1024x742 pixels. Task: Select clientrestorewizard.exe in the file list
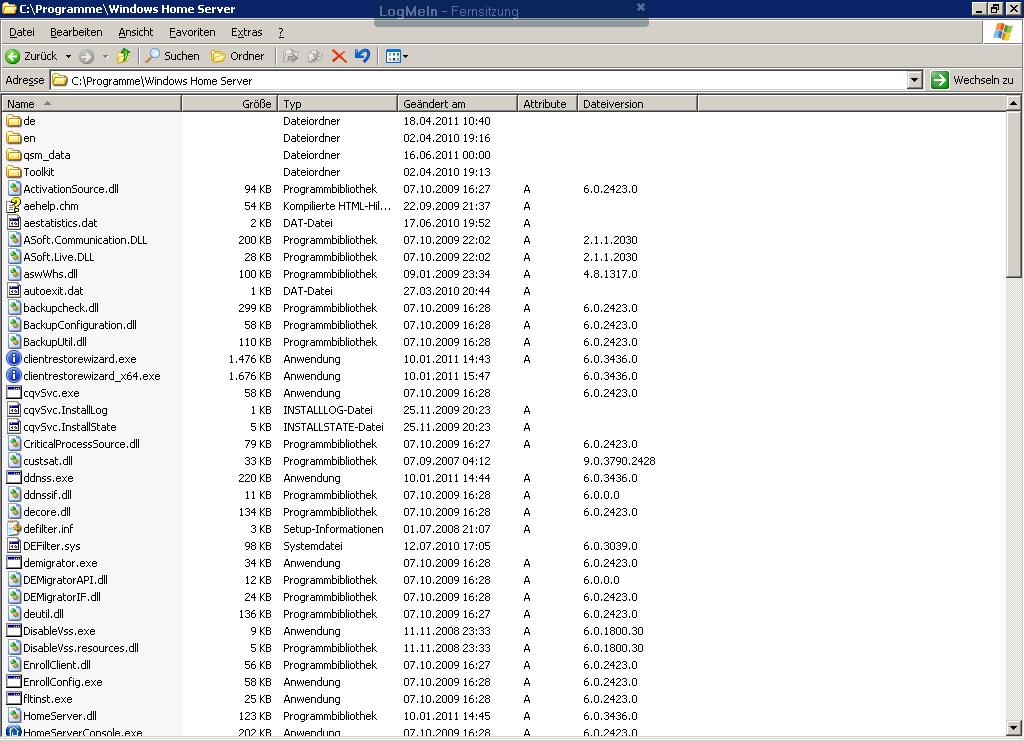point(77,359)
